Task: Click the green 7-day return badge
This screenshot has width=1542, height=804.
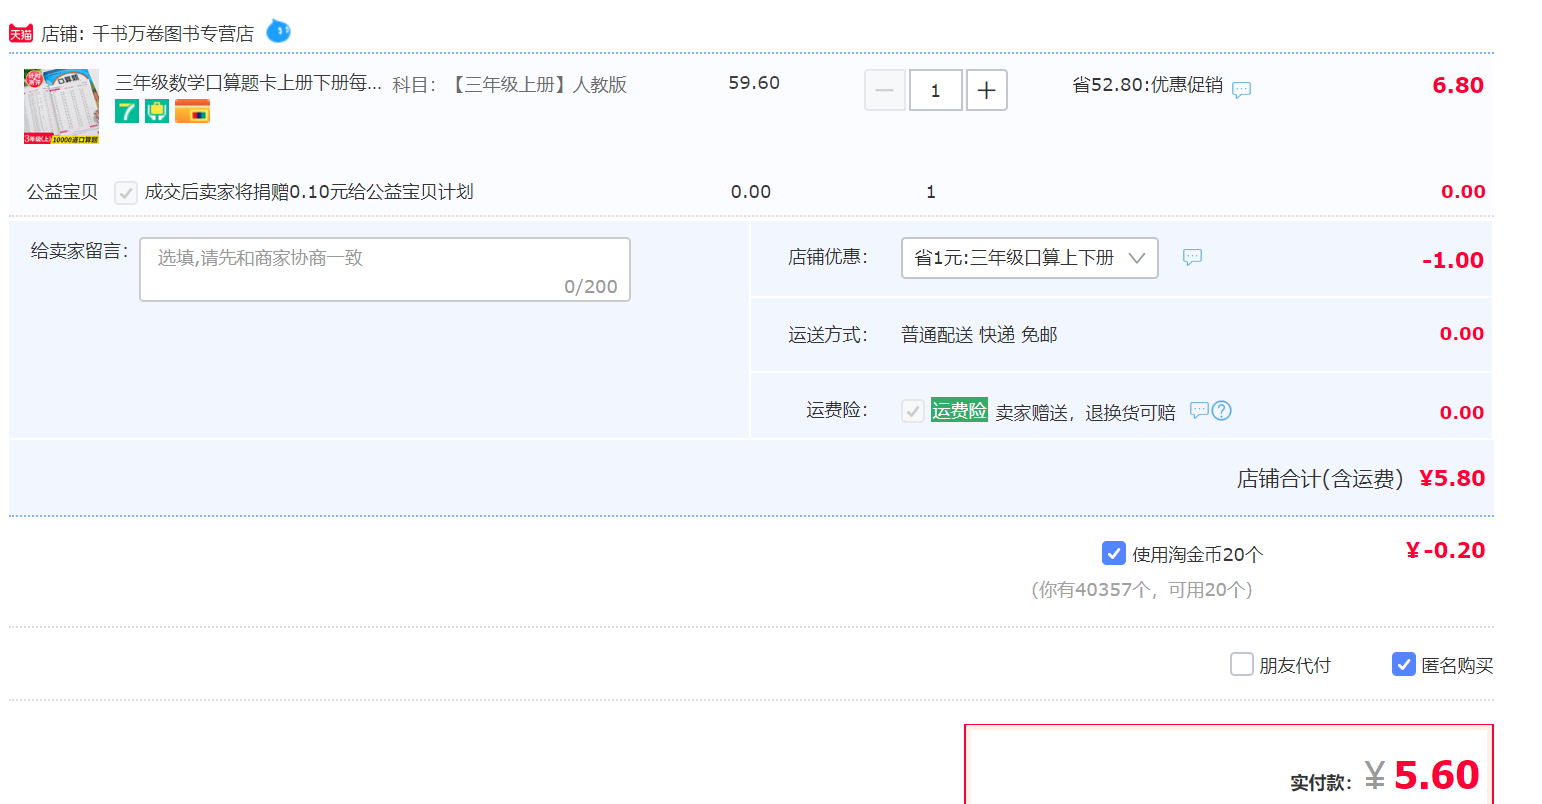Action: 127,111
